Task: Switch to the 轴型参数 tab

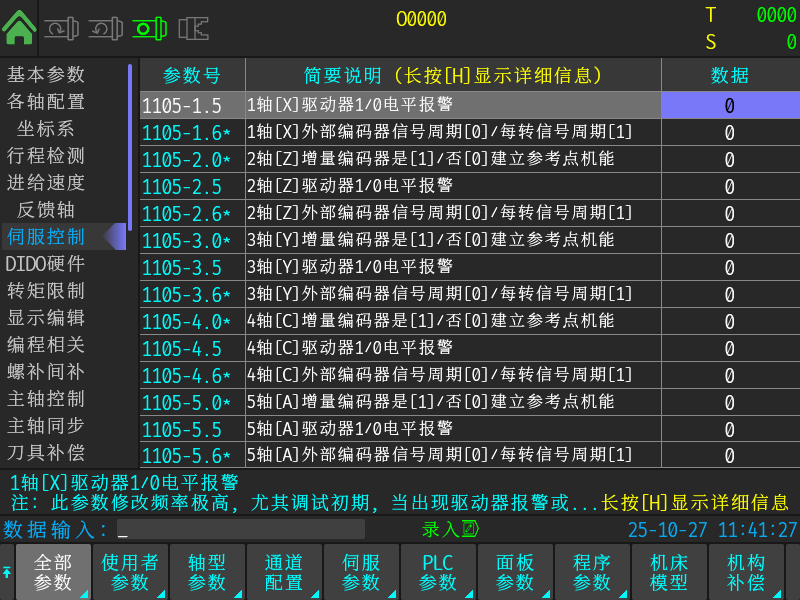Action: (x=207, y=572)
